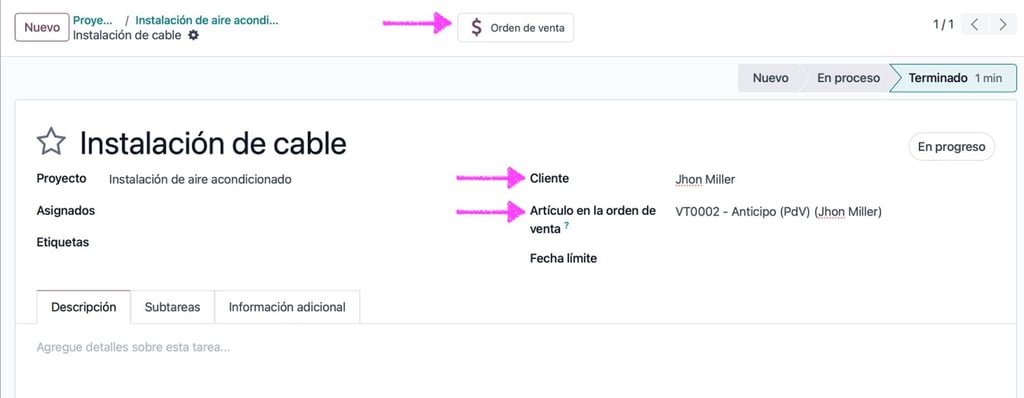Edit the Instalación de cable task title

click(x=214, y=143)
